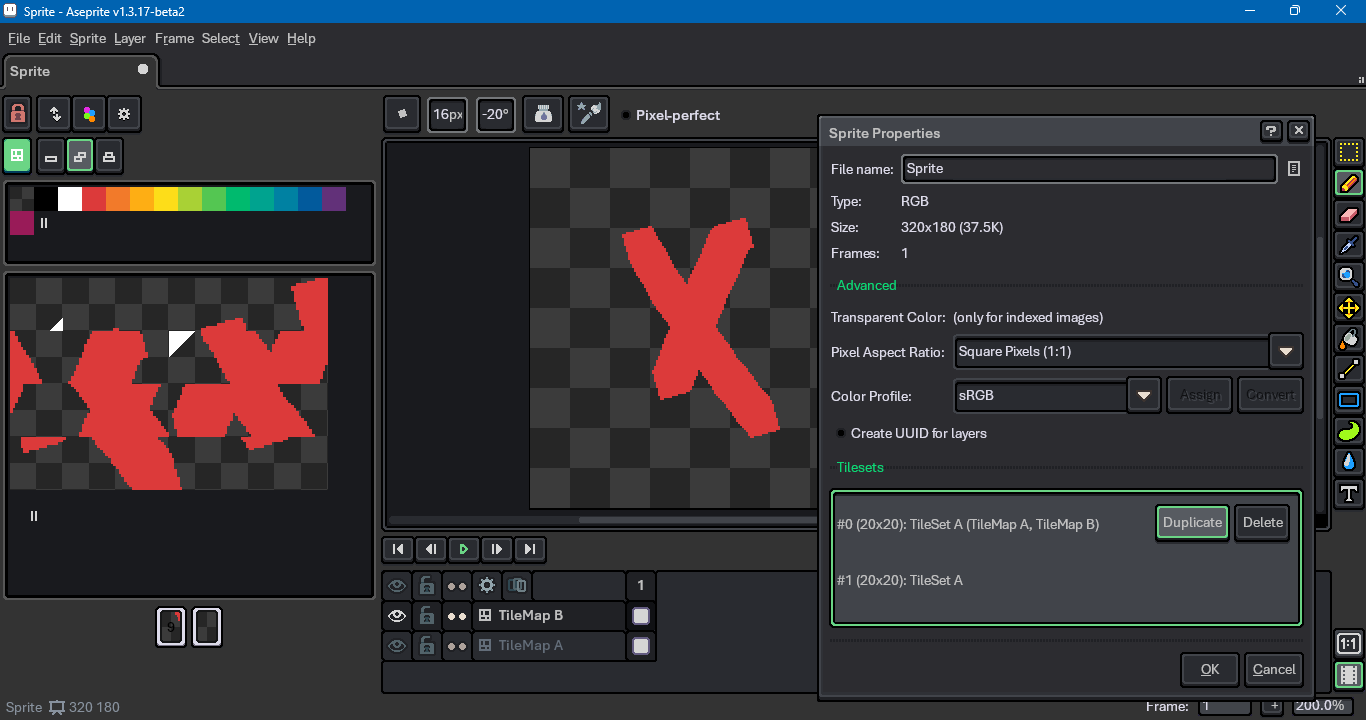Enable the Pixel-perfect checkbox

626,115
